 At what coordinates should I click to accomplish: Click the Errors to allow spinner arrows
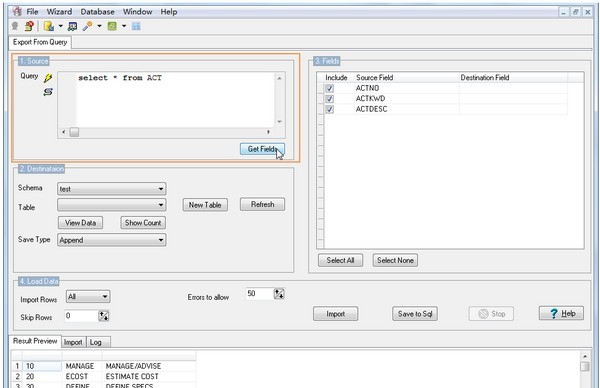[279, 294]
